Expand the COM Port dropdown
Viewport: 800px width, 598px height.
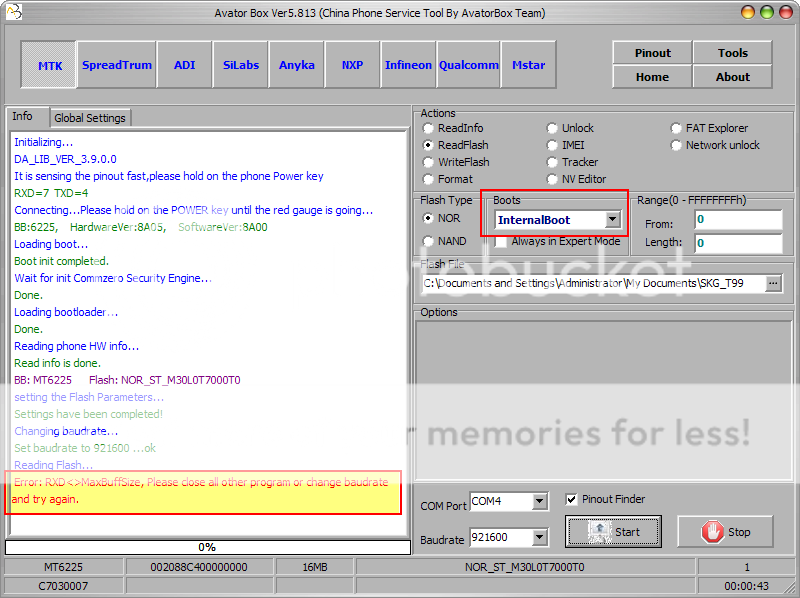coord(539,502)
